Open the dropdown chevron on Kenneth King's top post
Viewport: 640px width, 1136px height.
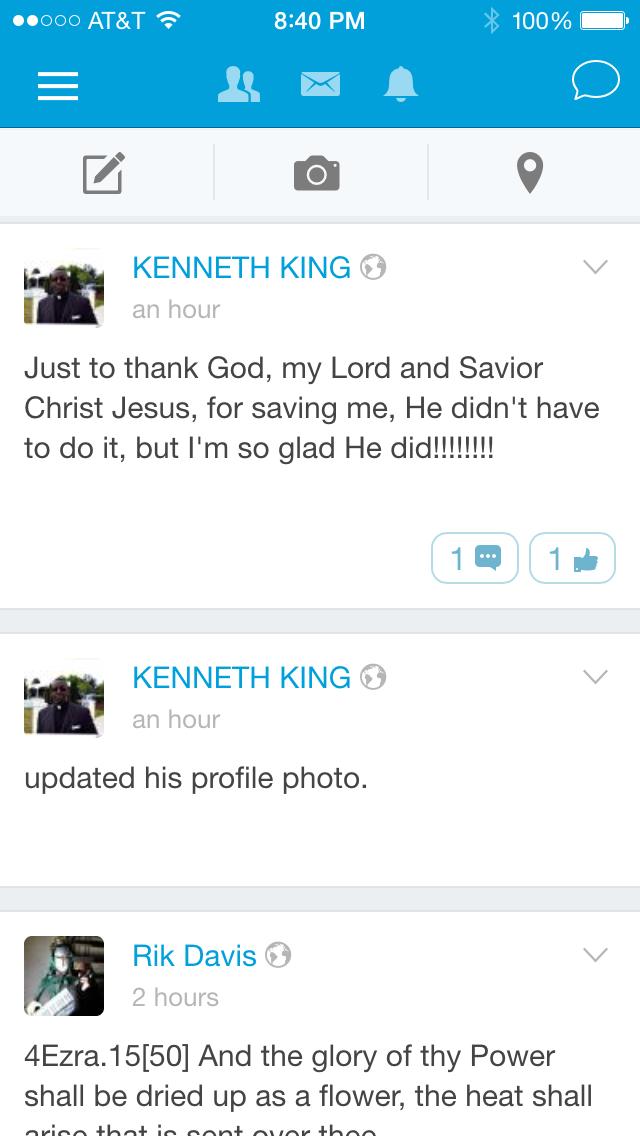coord(595,267)
